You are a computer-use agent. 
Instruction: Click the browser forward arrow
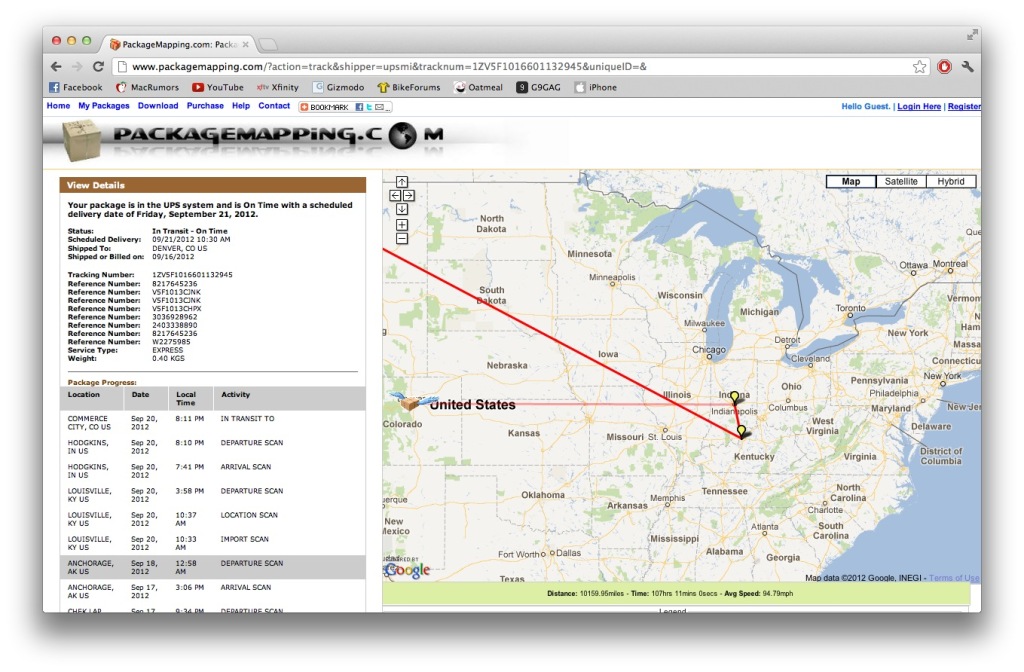77,67
